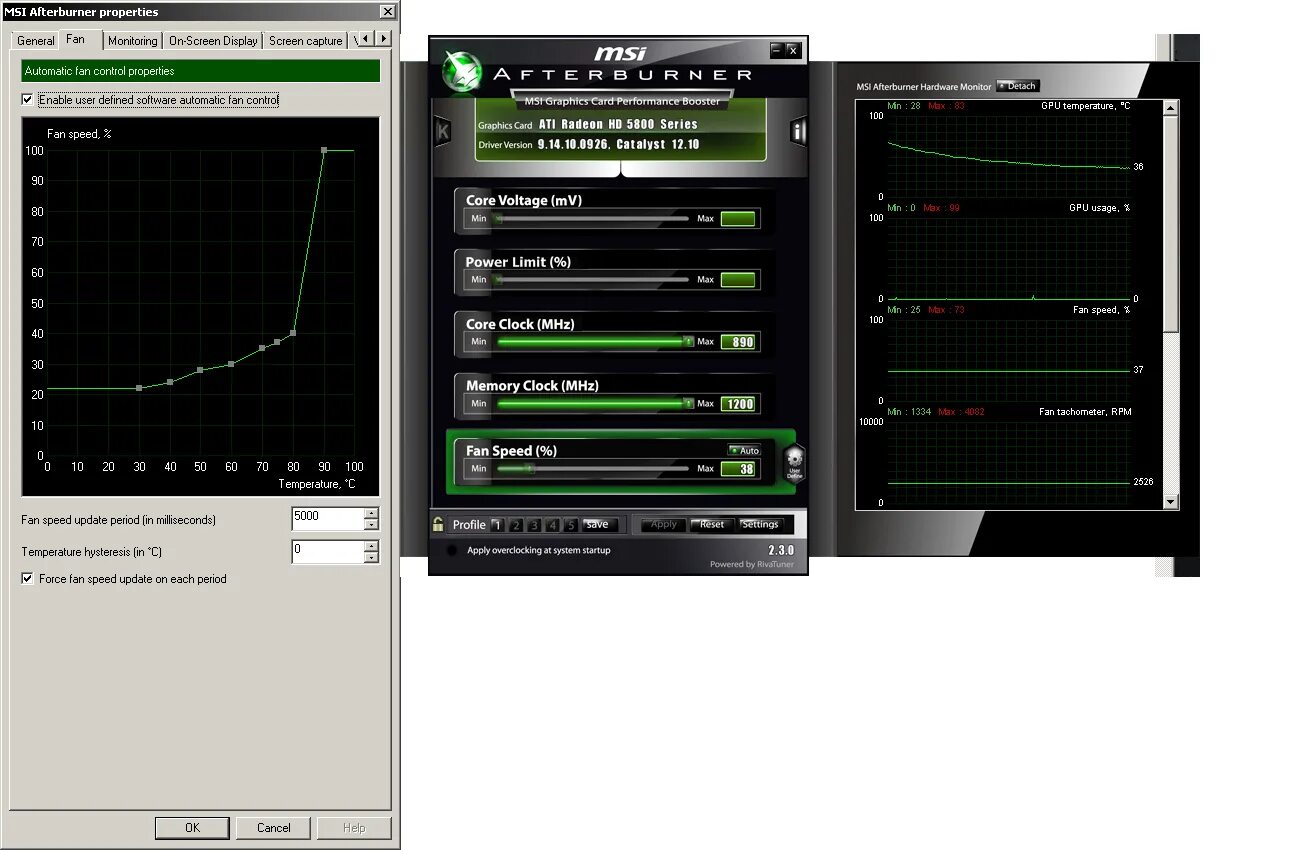Viewport: 1316px width, 850px height.
Task: Open the On-Screen Display tab
Action: tap(213, 41)
